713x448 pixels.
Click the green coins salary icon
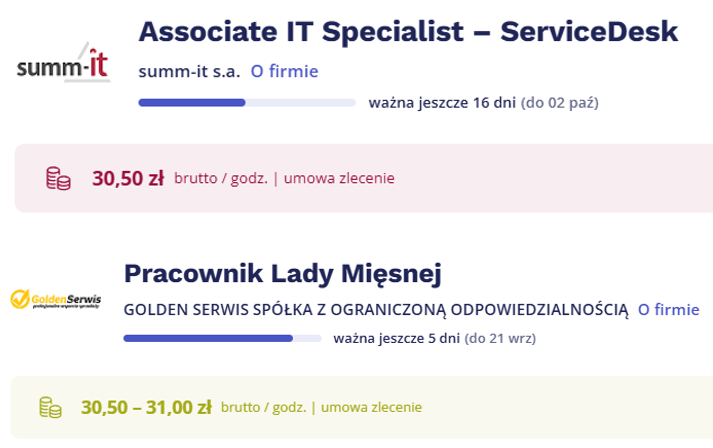(50, 407)
